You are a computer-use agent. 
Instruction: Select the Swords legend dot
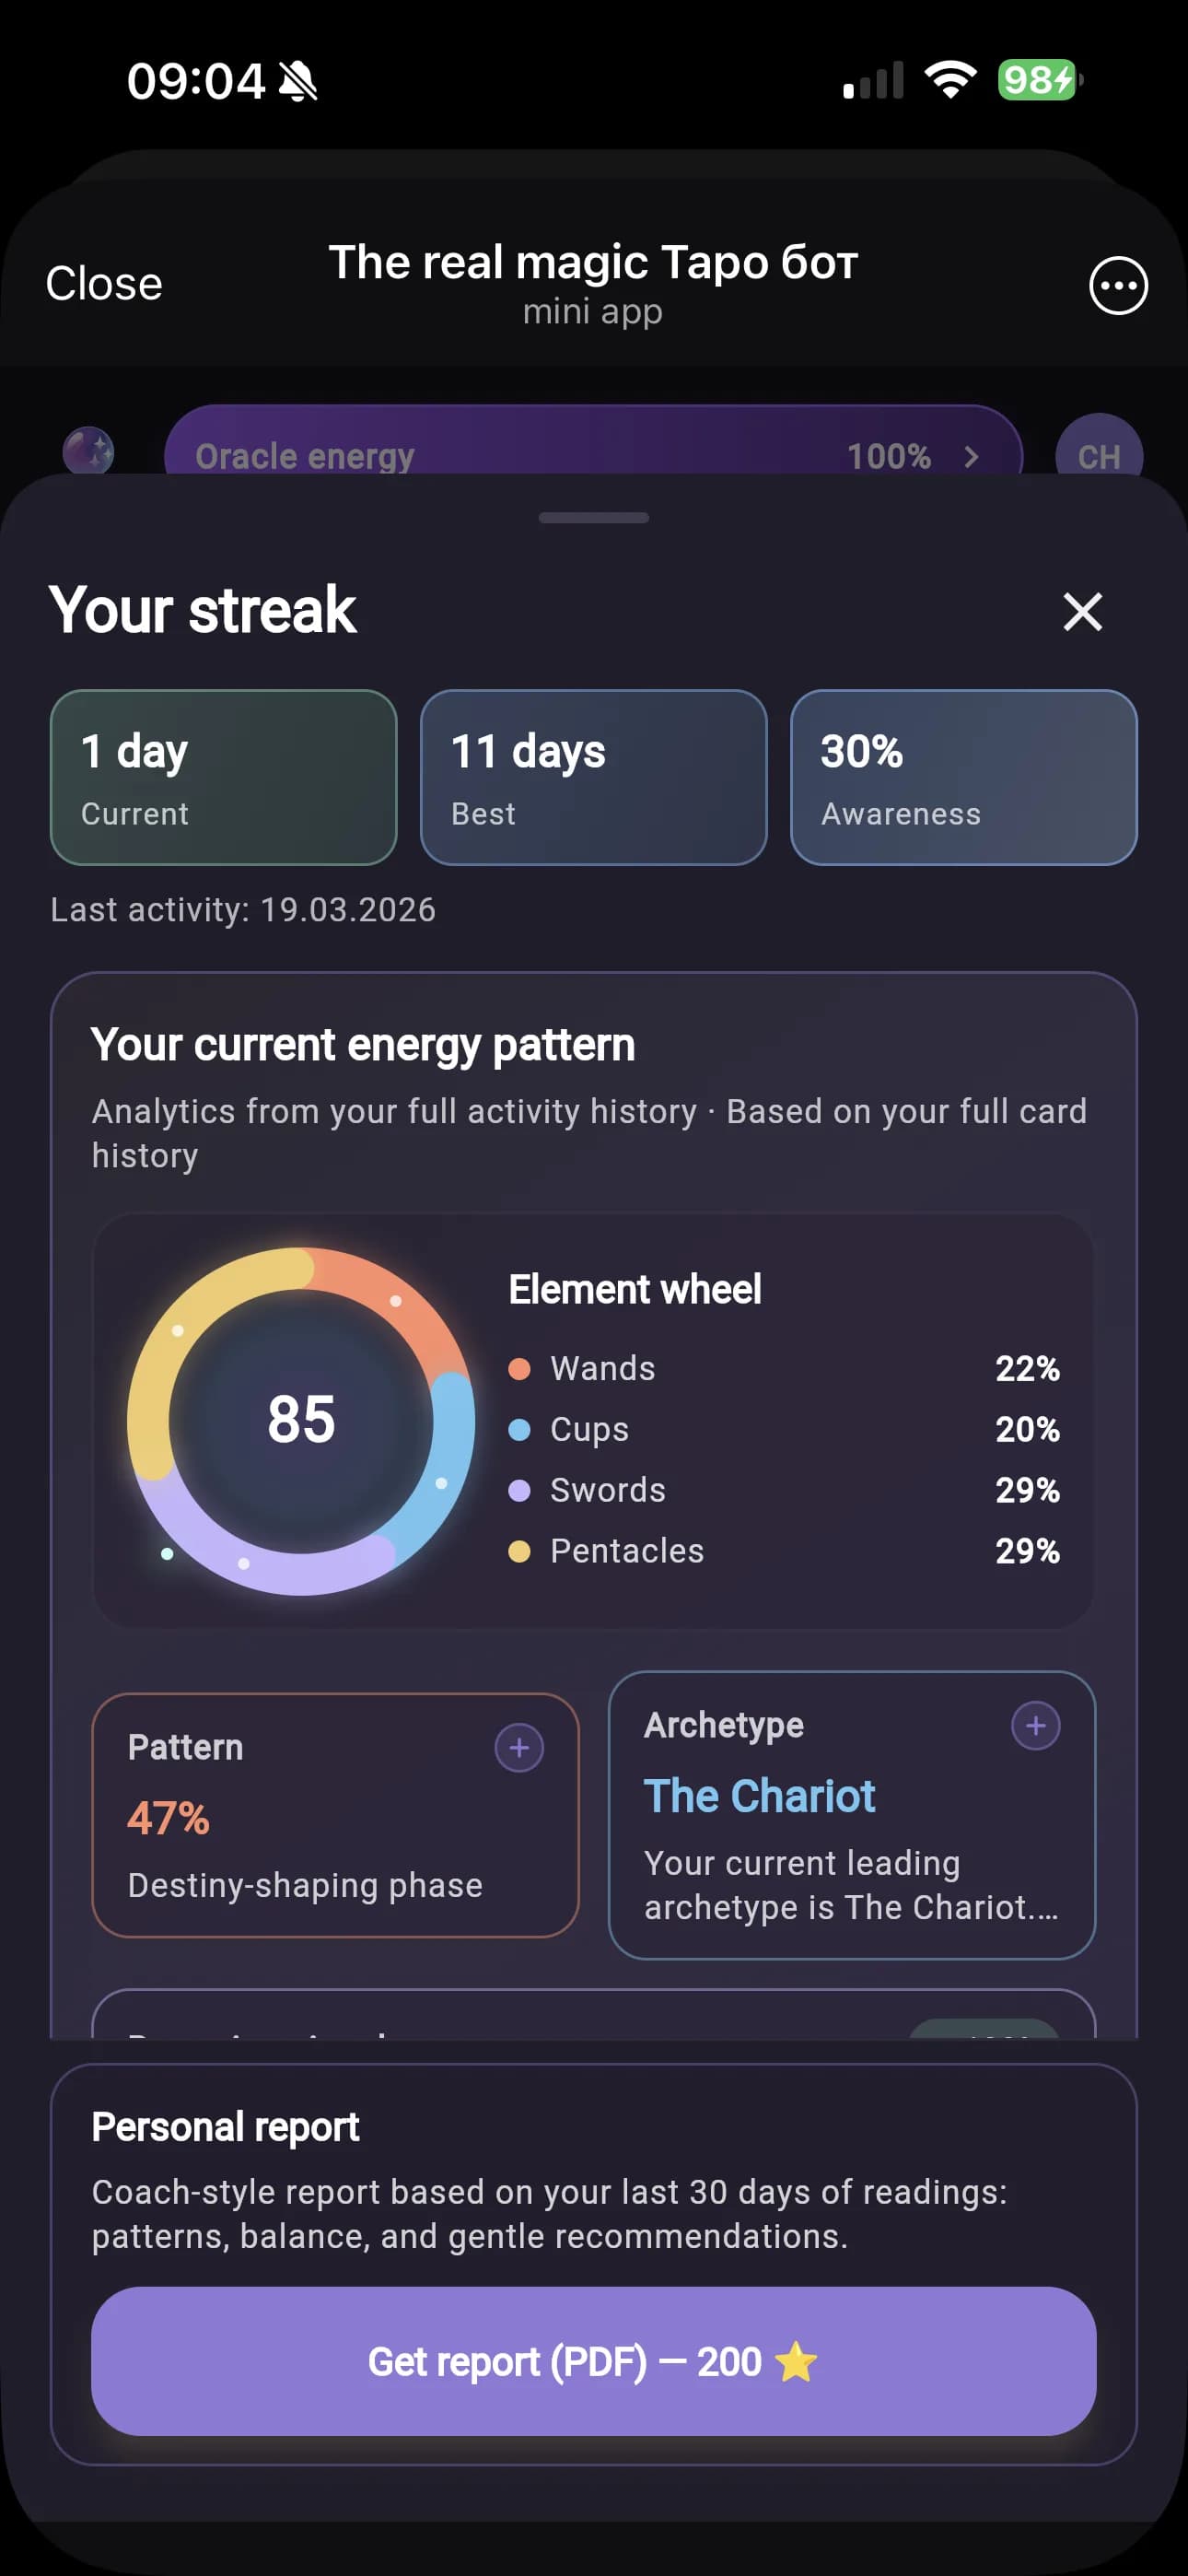(x=519, y=1490)
